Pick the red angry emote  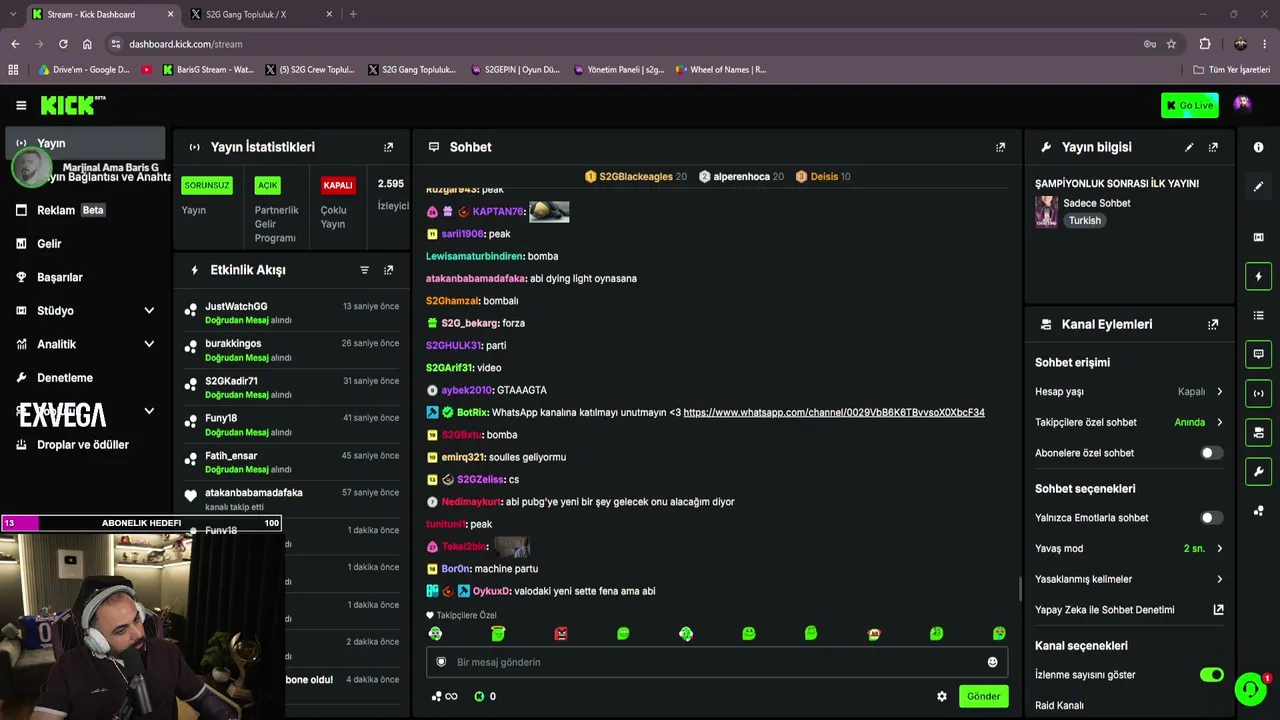(561, 634)
